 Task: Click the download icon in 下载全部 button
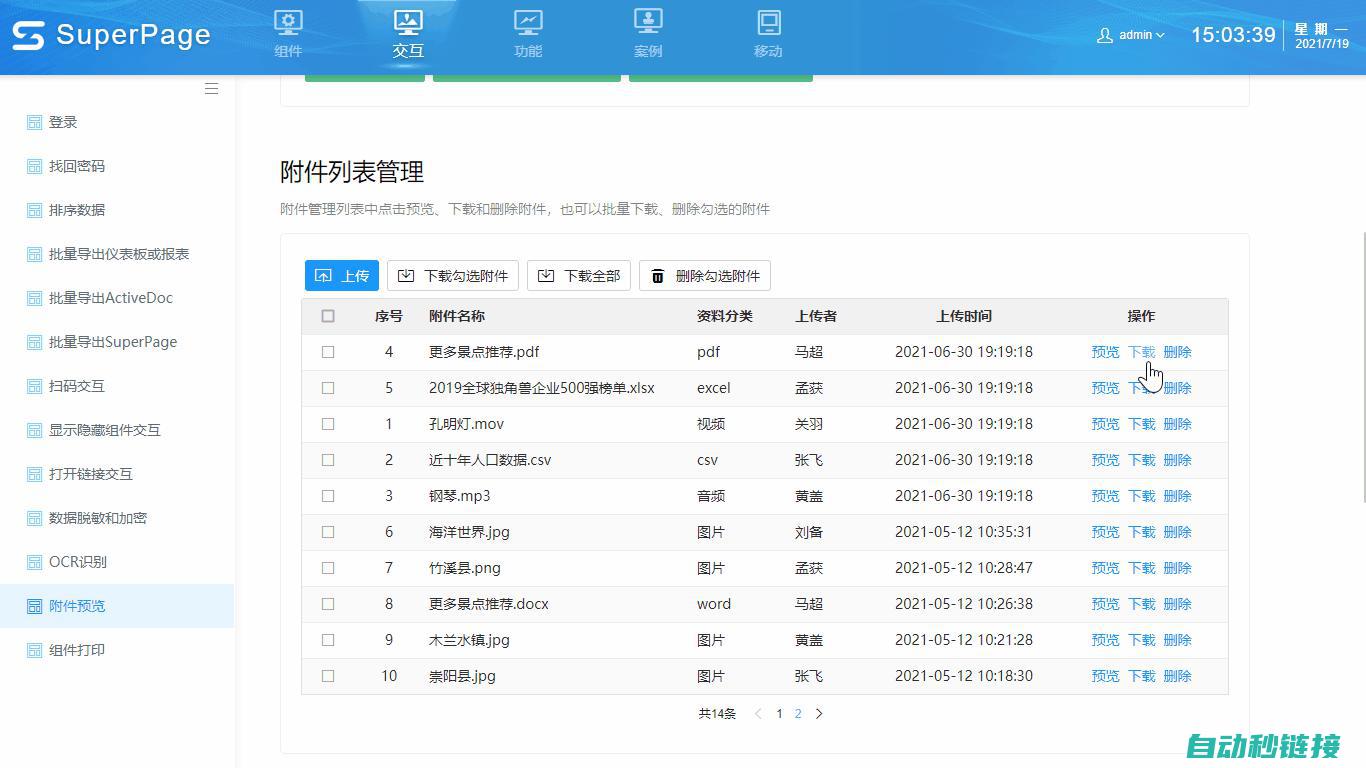coord(546,276)
